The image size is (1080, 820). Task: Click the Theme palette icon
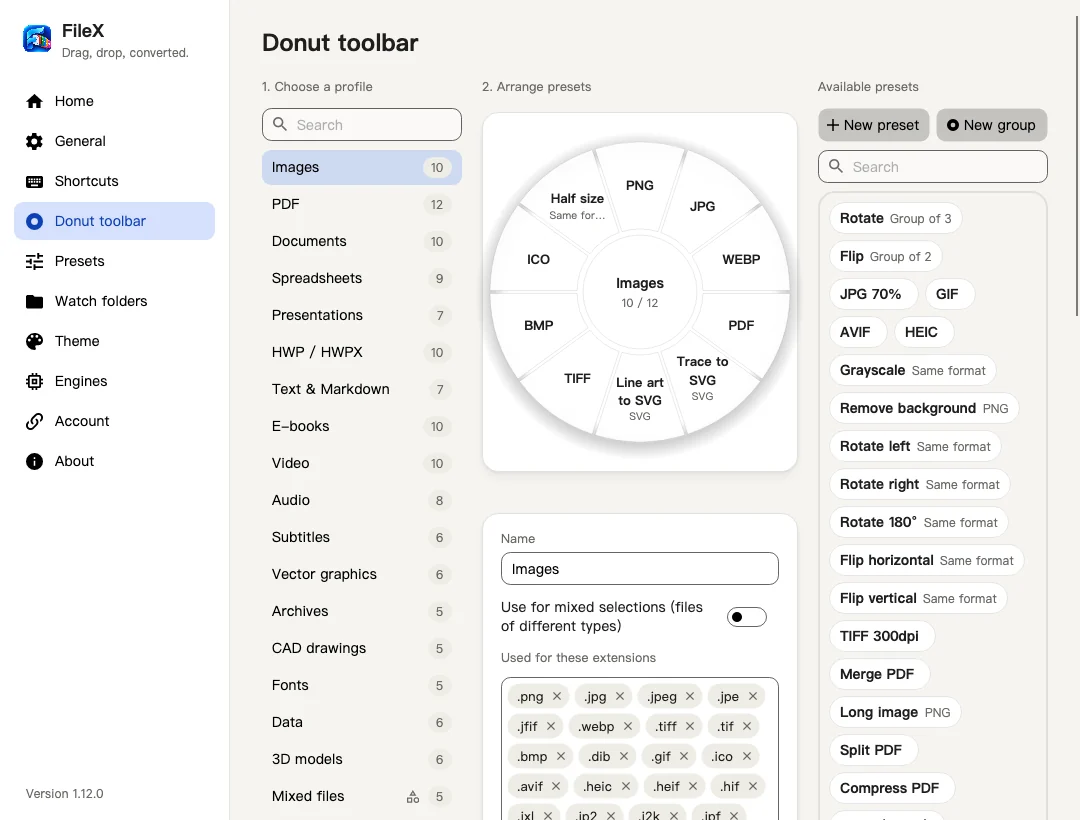click(34, 341)
